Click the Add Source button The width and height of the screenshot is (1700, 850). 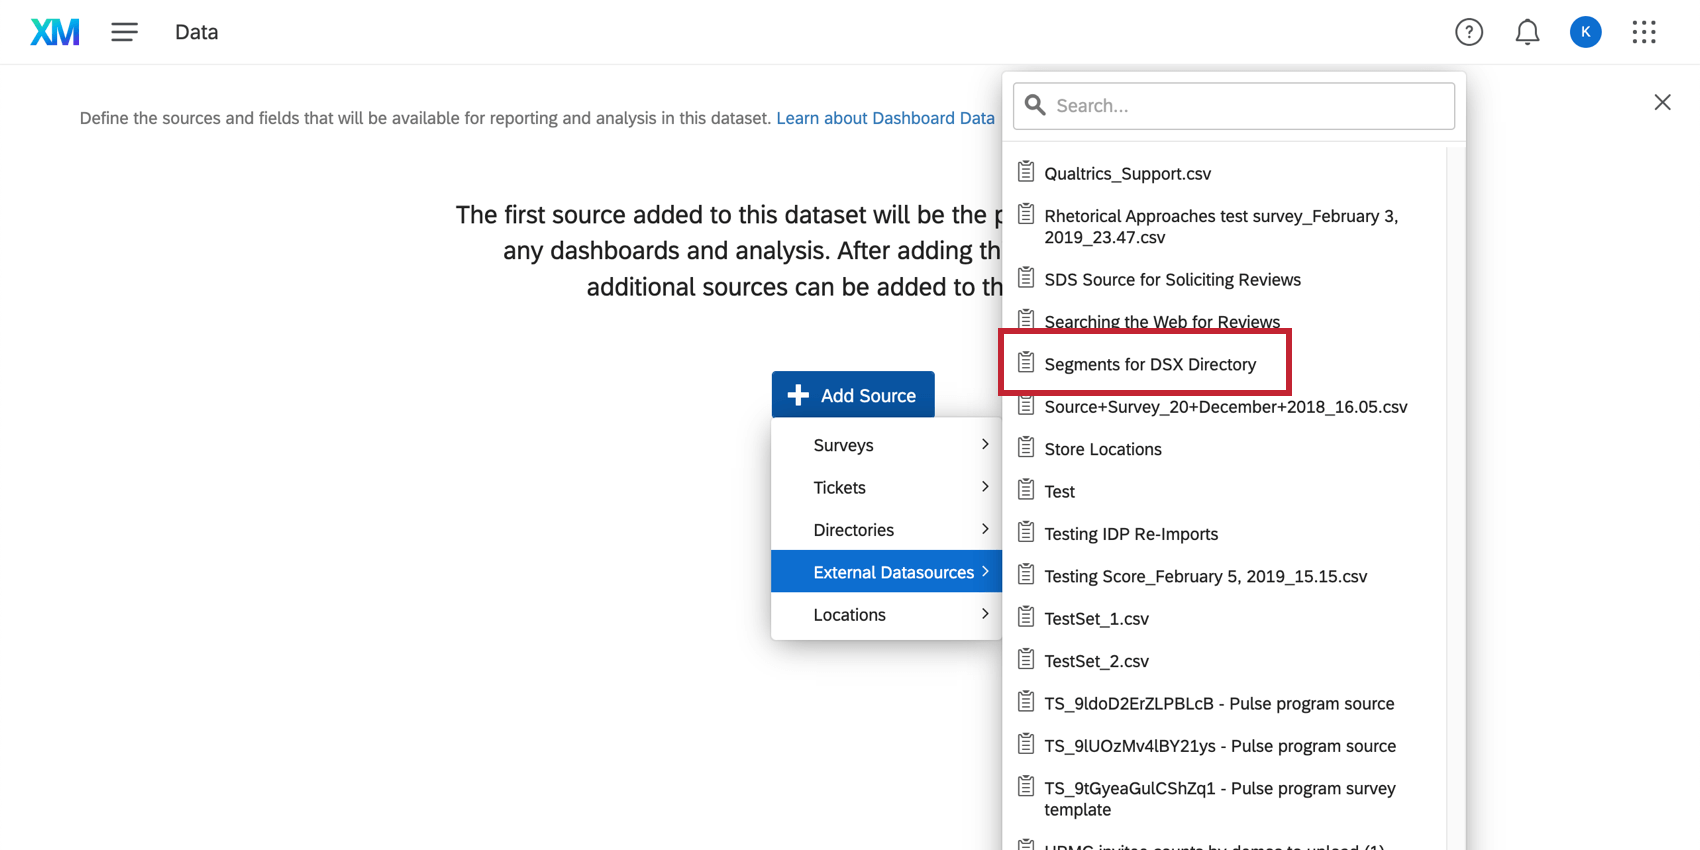click(x=853, y=395)
